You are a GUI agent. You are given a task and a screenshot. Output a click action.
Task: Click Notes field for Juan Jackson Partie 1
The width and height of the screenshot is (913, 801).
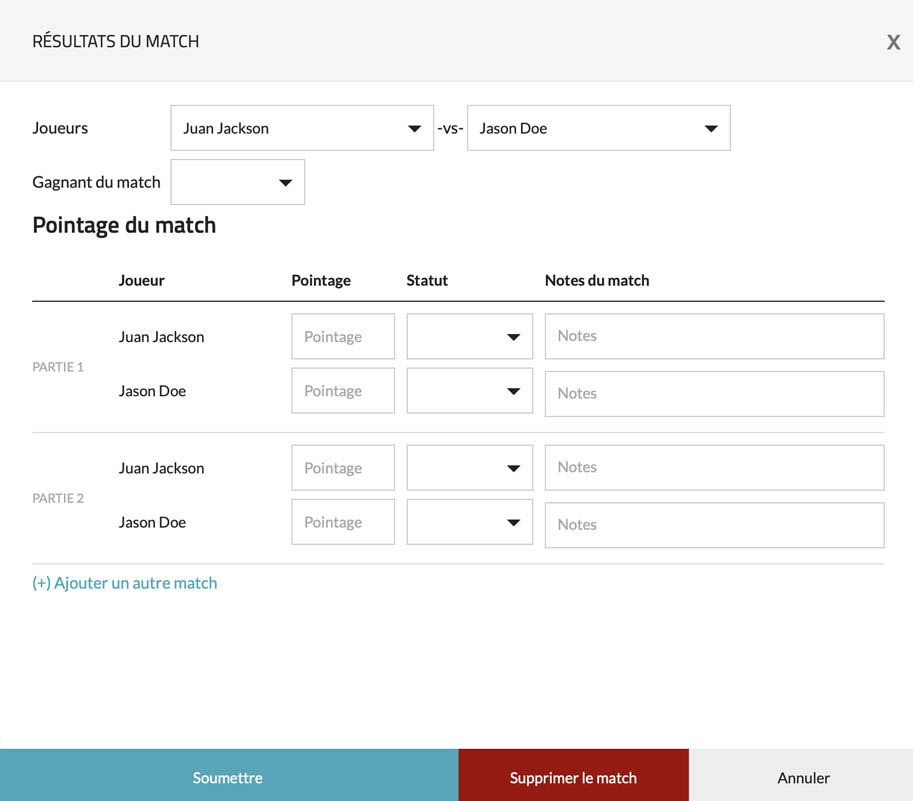pos(714,336)
